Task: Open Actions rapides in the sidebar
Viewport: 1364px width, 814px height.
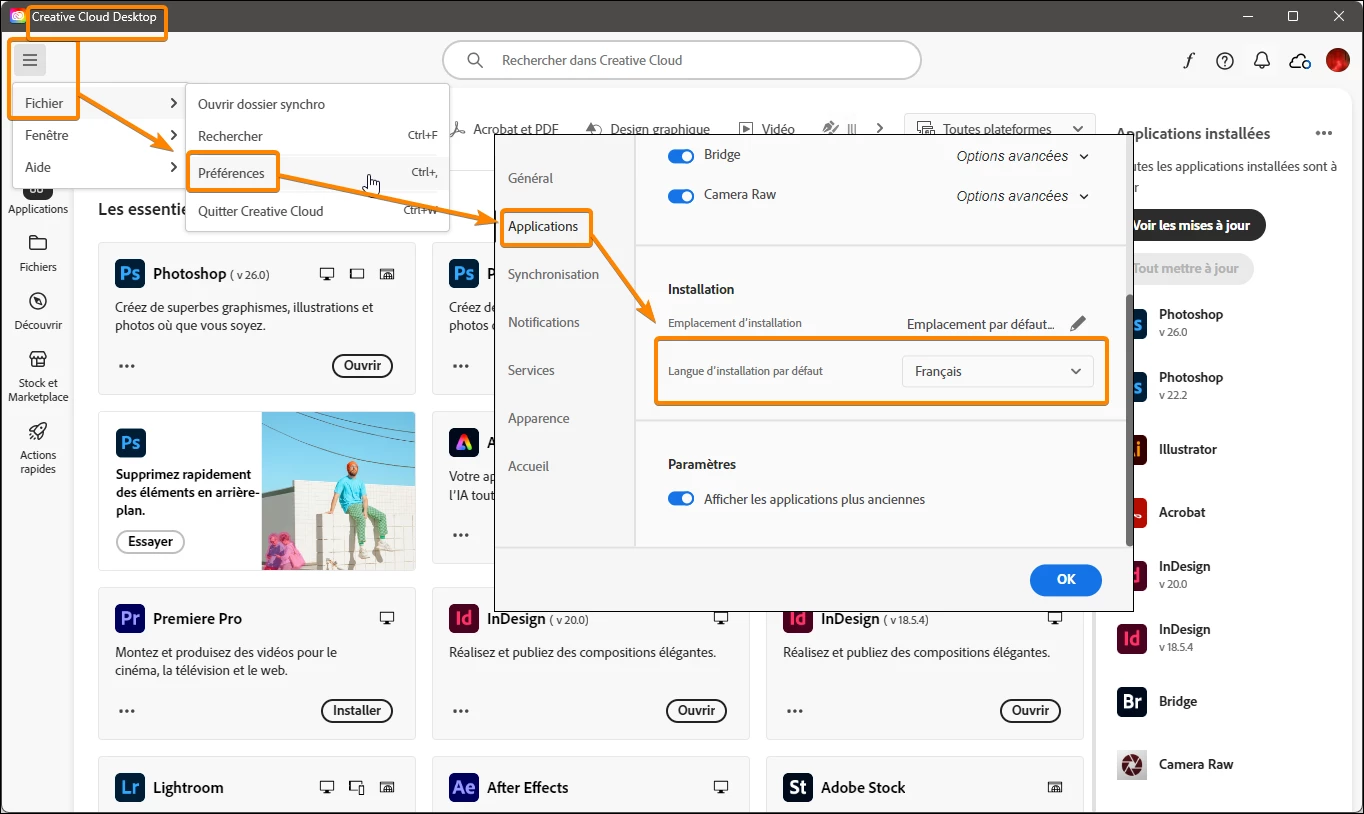Action: 38,448
